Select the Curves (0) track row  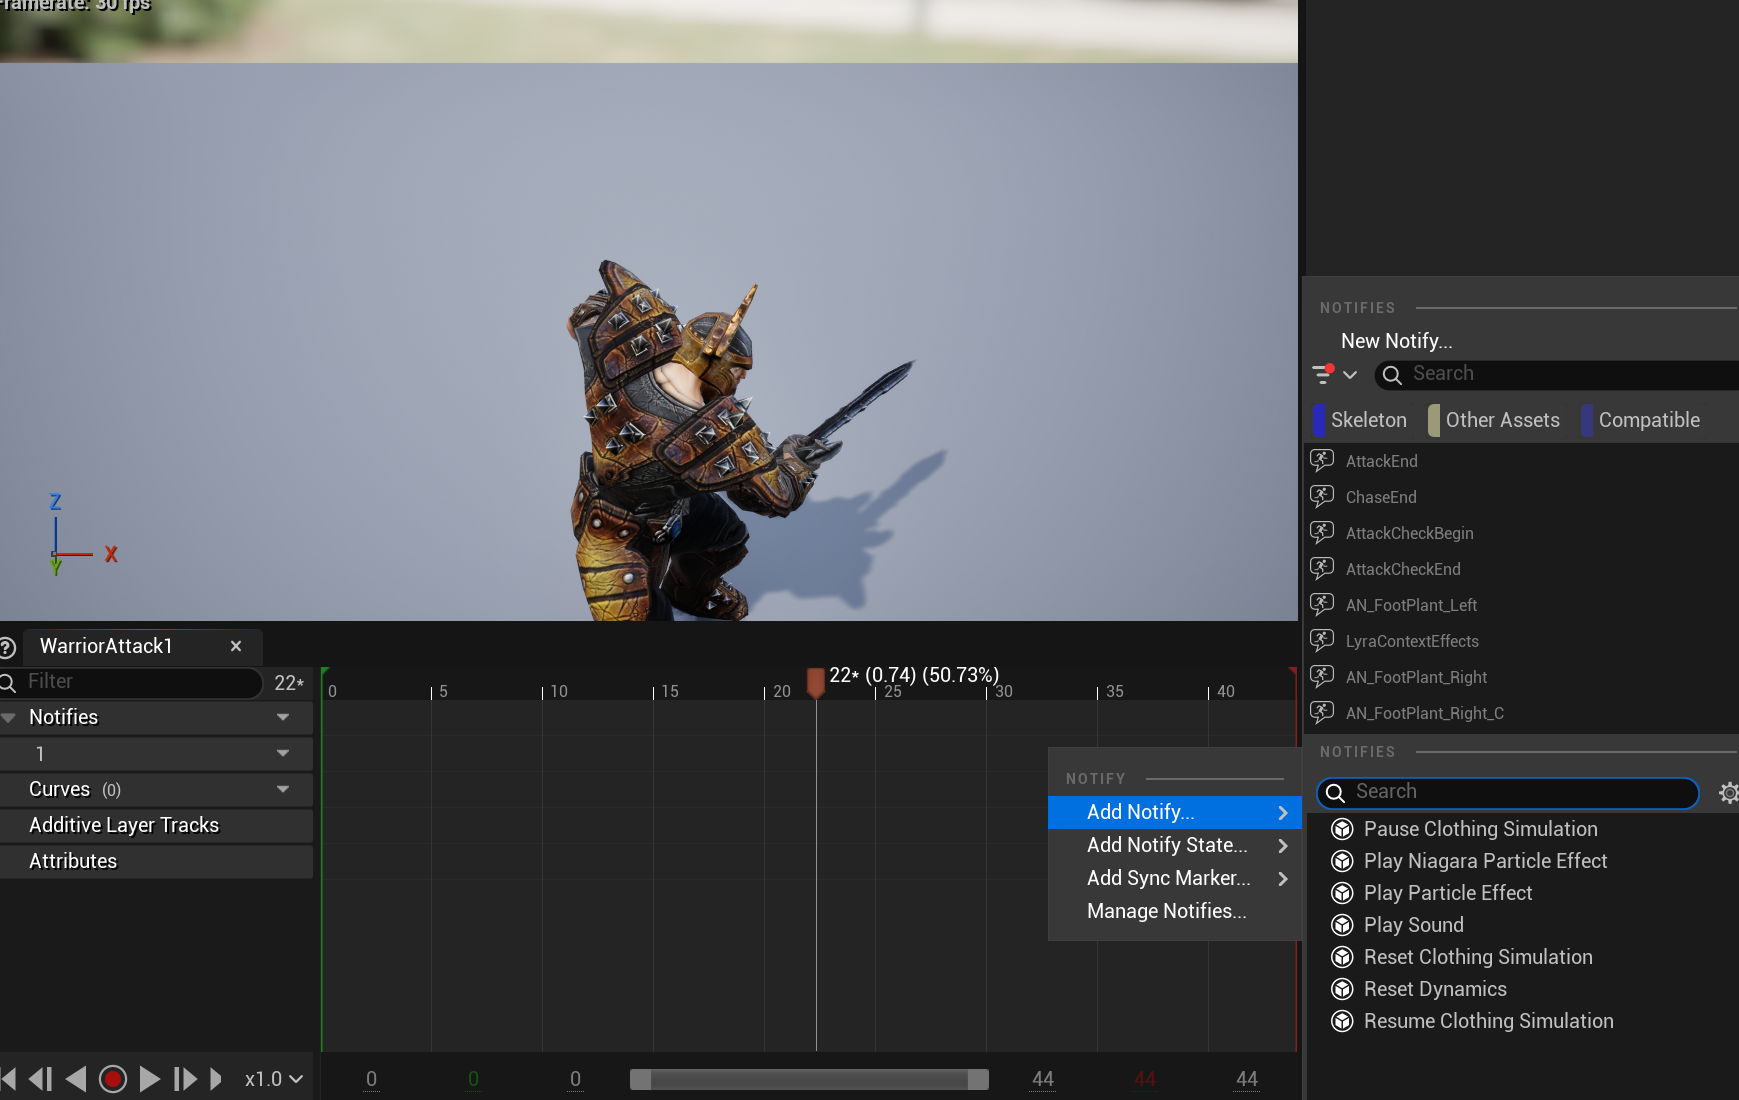[156, 789]
